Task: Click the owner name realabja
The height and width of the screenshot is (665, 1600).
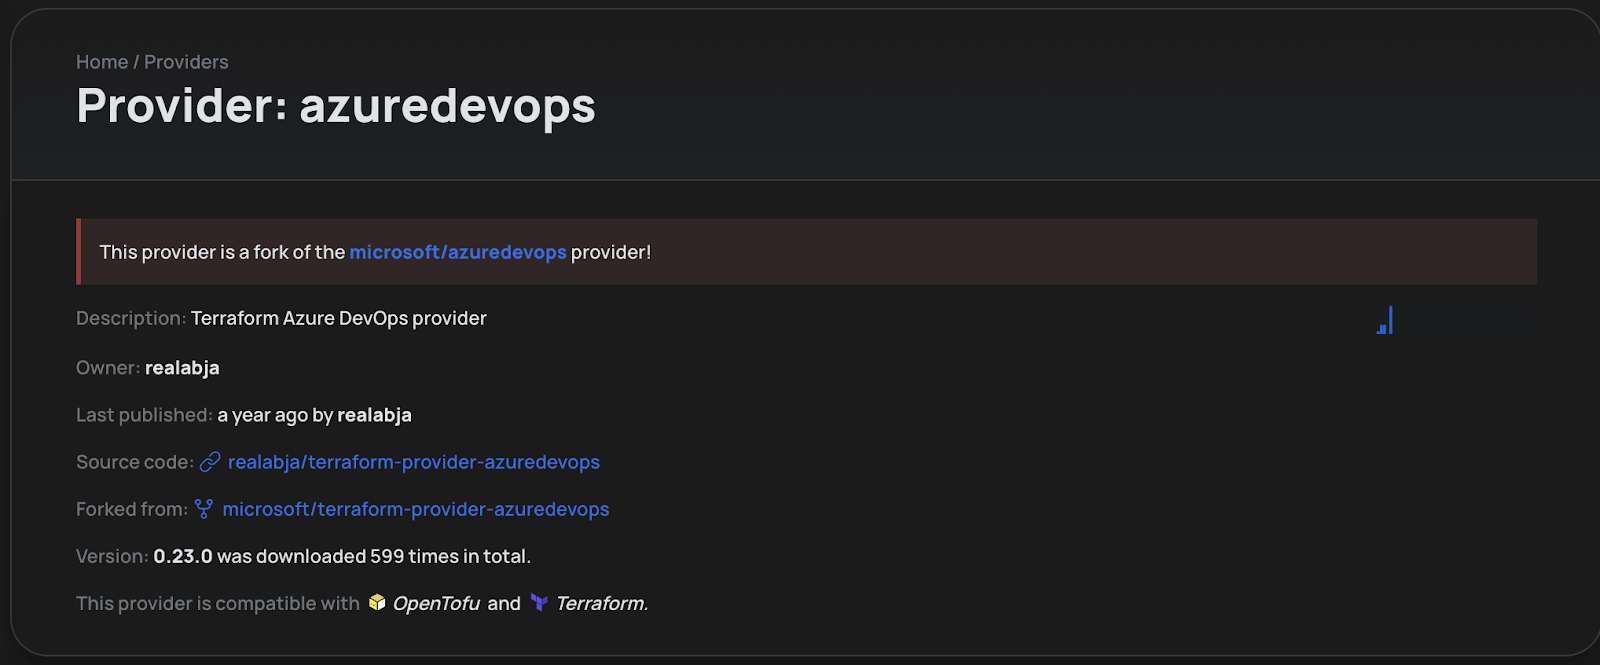Action: click(182, 368)
